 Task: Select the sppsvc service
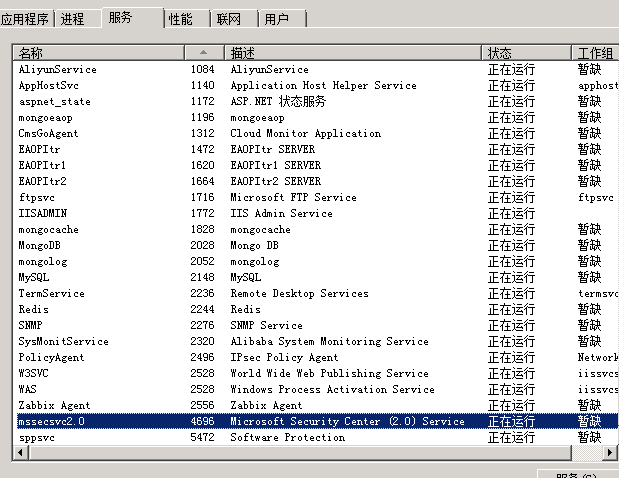point(36,438)
